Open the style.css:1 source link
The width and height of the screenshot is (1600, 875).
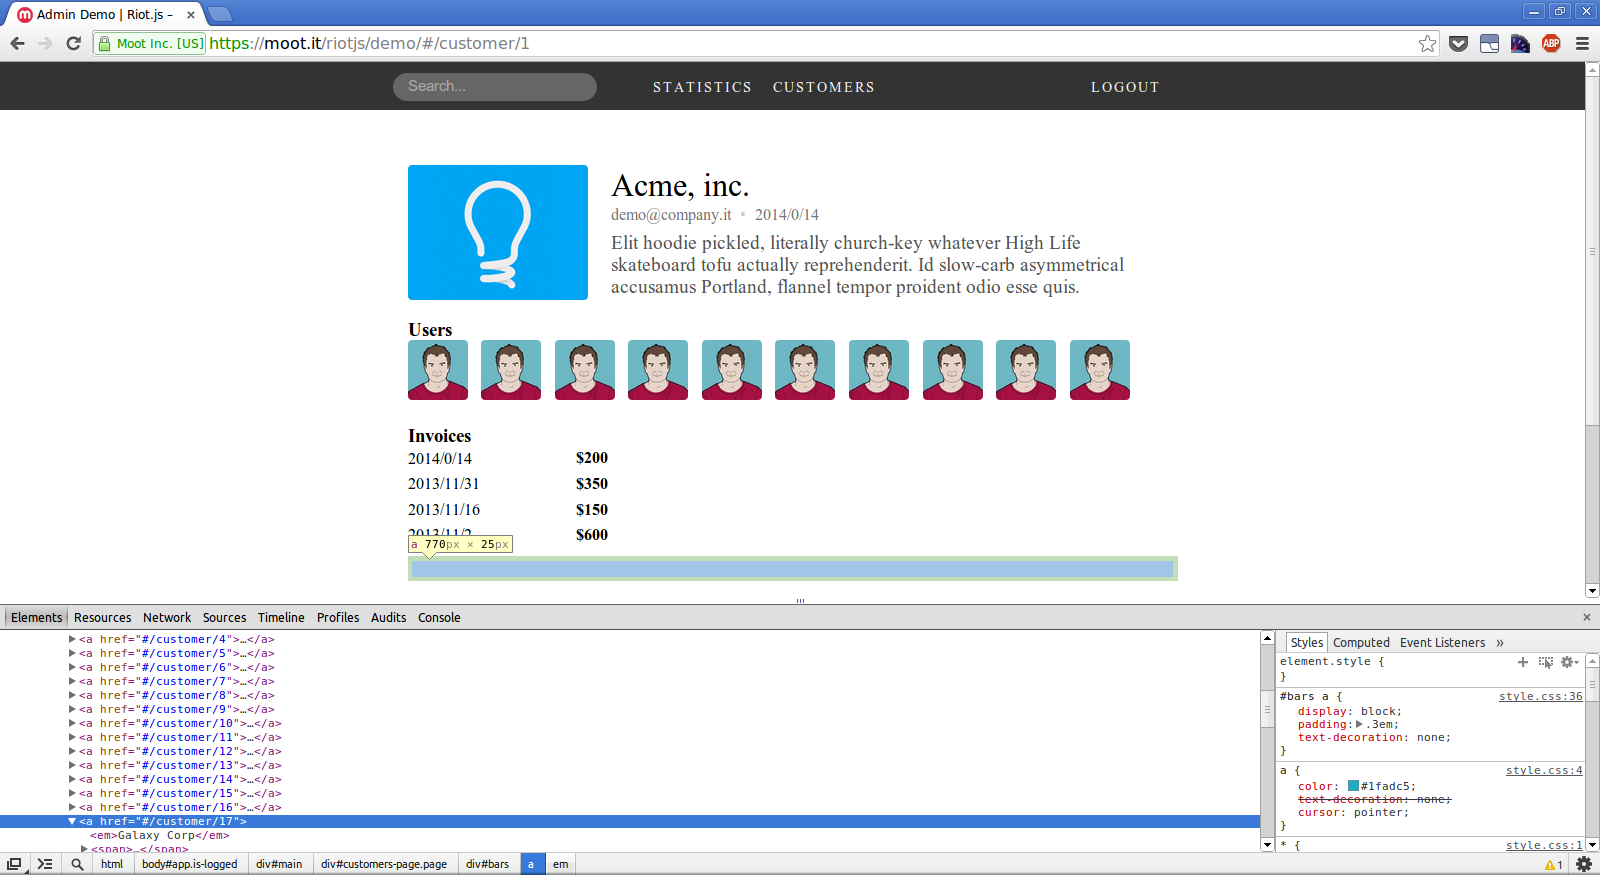point(1544,845)
